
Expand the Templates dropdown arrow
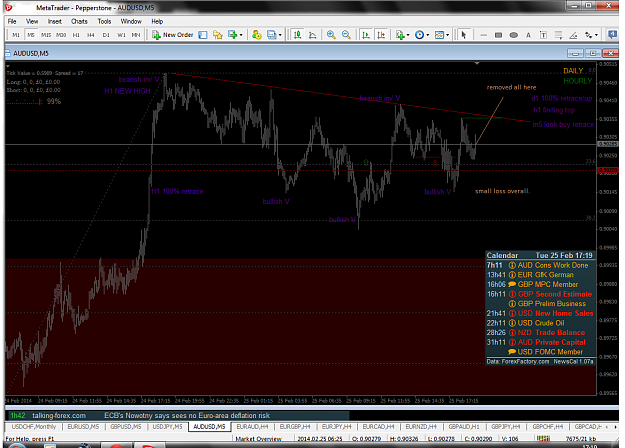(447, 35)
